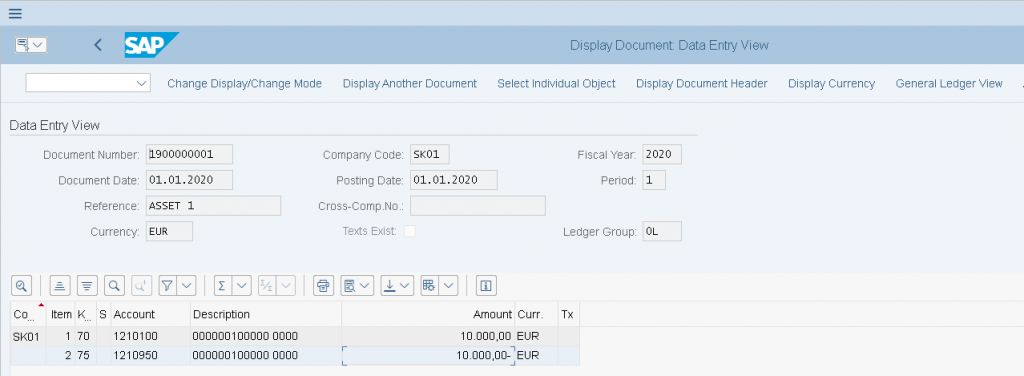Click the Item column header

(x=61, y=314)
